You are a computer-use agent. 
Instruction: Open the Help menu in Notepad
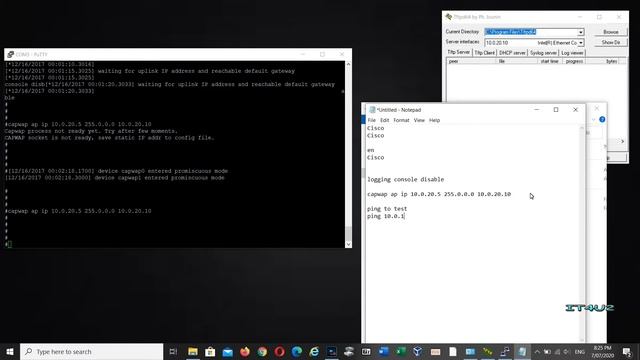(x=434, y=120)
